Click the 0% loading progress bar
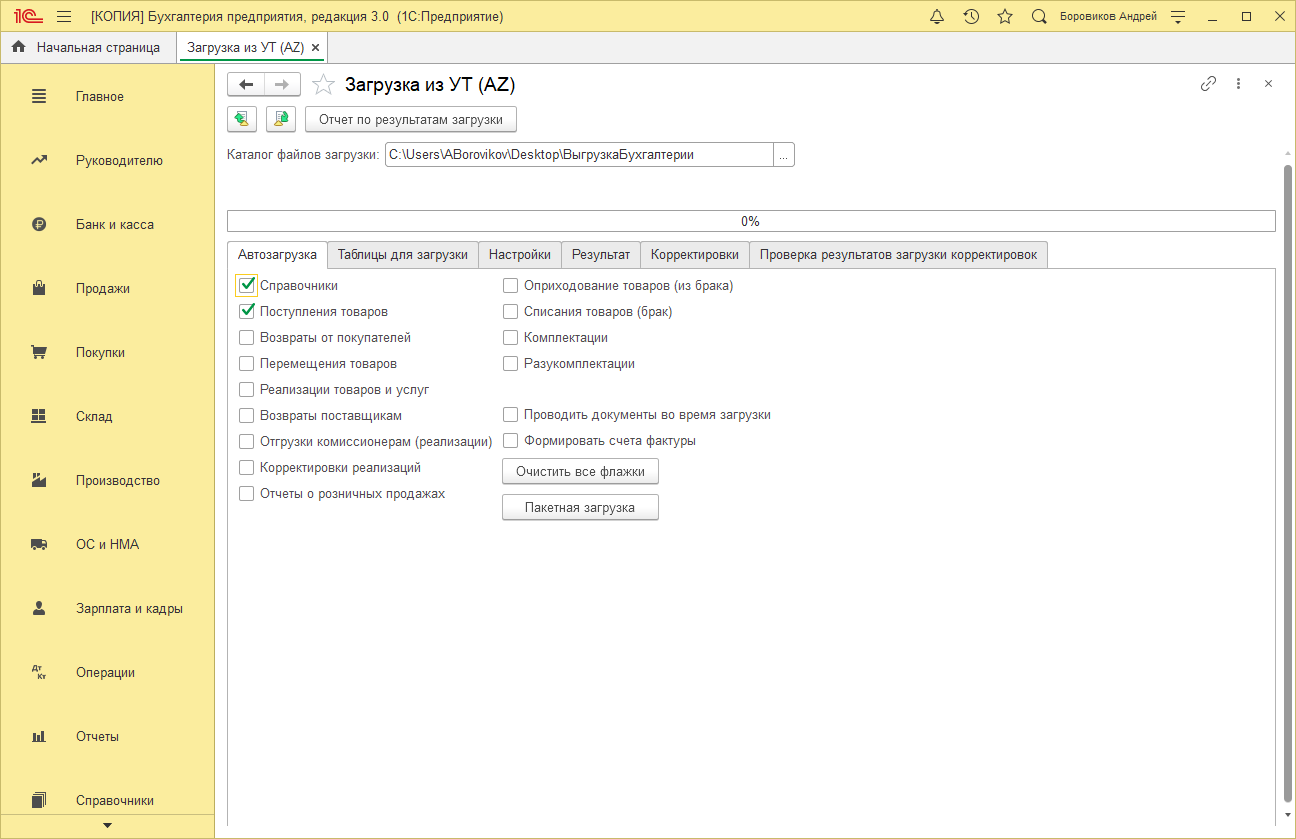 pyautogui.click(x=750, y=221)
